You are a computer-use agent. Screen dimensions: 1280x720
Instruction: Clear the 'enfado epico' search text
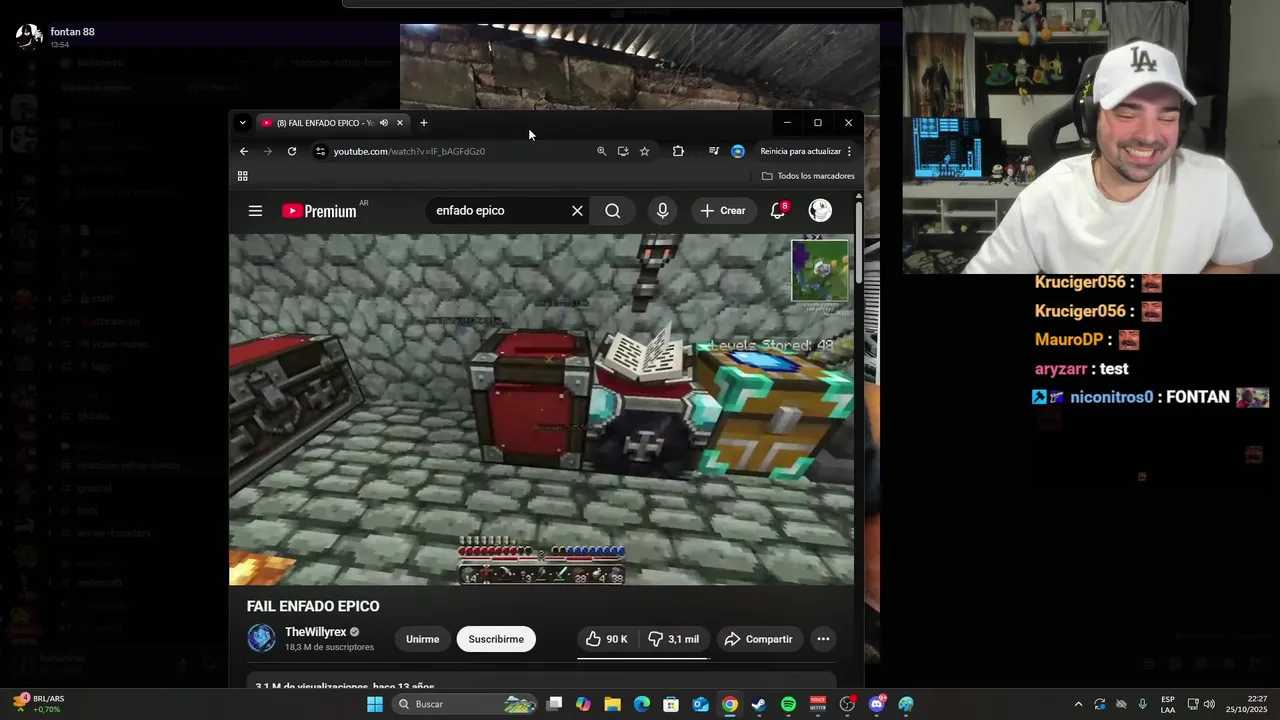(577, 211)
